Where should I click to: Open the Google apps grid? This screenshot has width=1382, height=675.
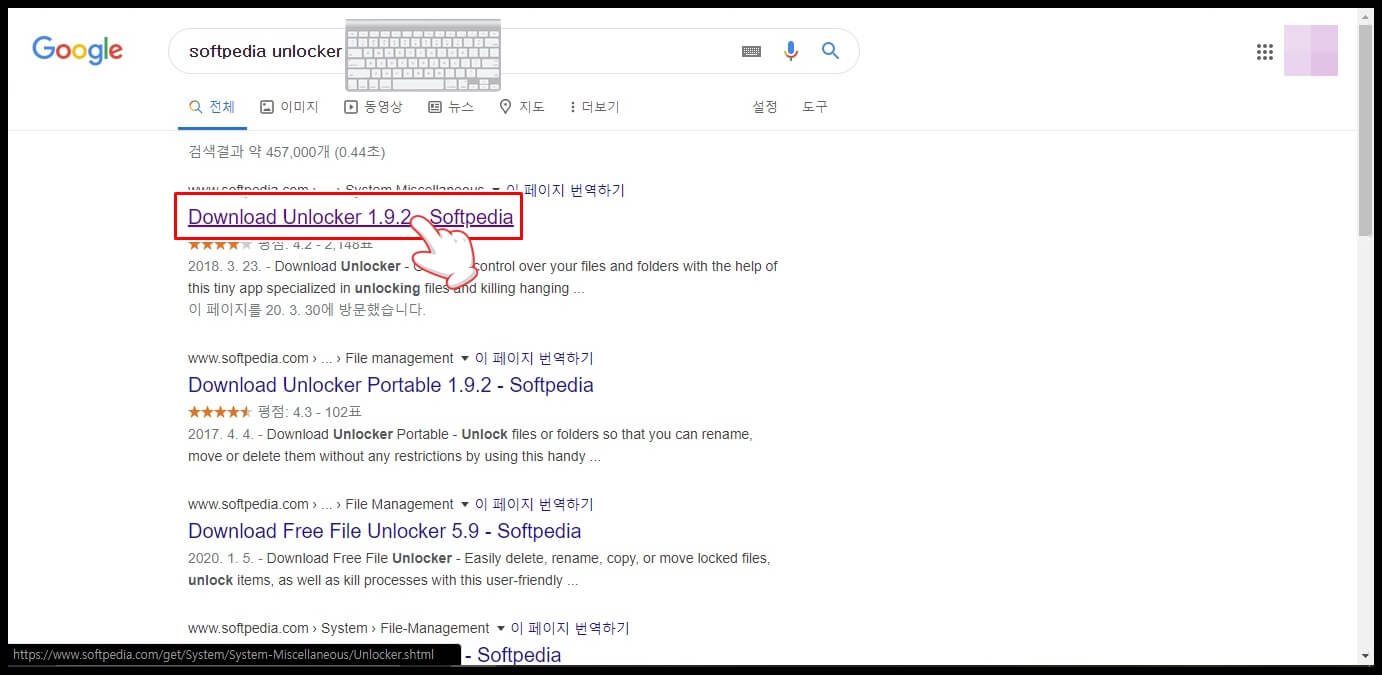pos(1264,52)
